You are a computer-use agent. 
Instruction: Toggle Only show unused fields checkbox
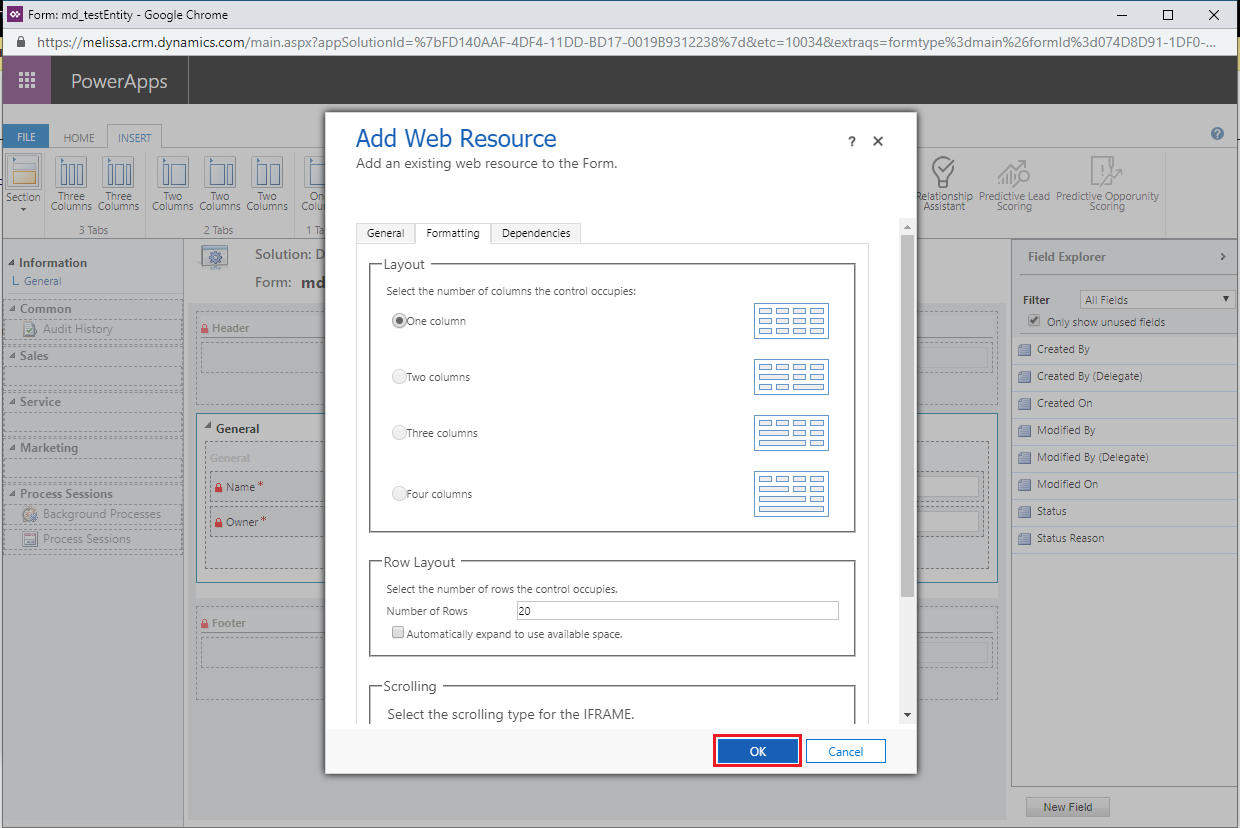[x=1035, y=321]
